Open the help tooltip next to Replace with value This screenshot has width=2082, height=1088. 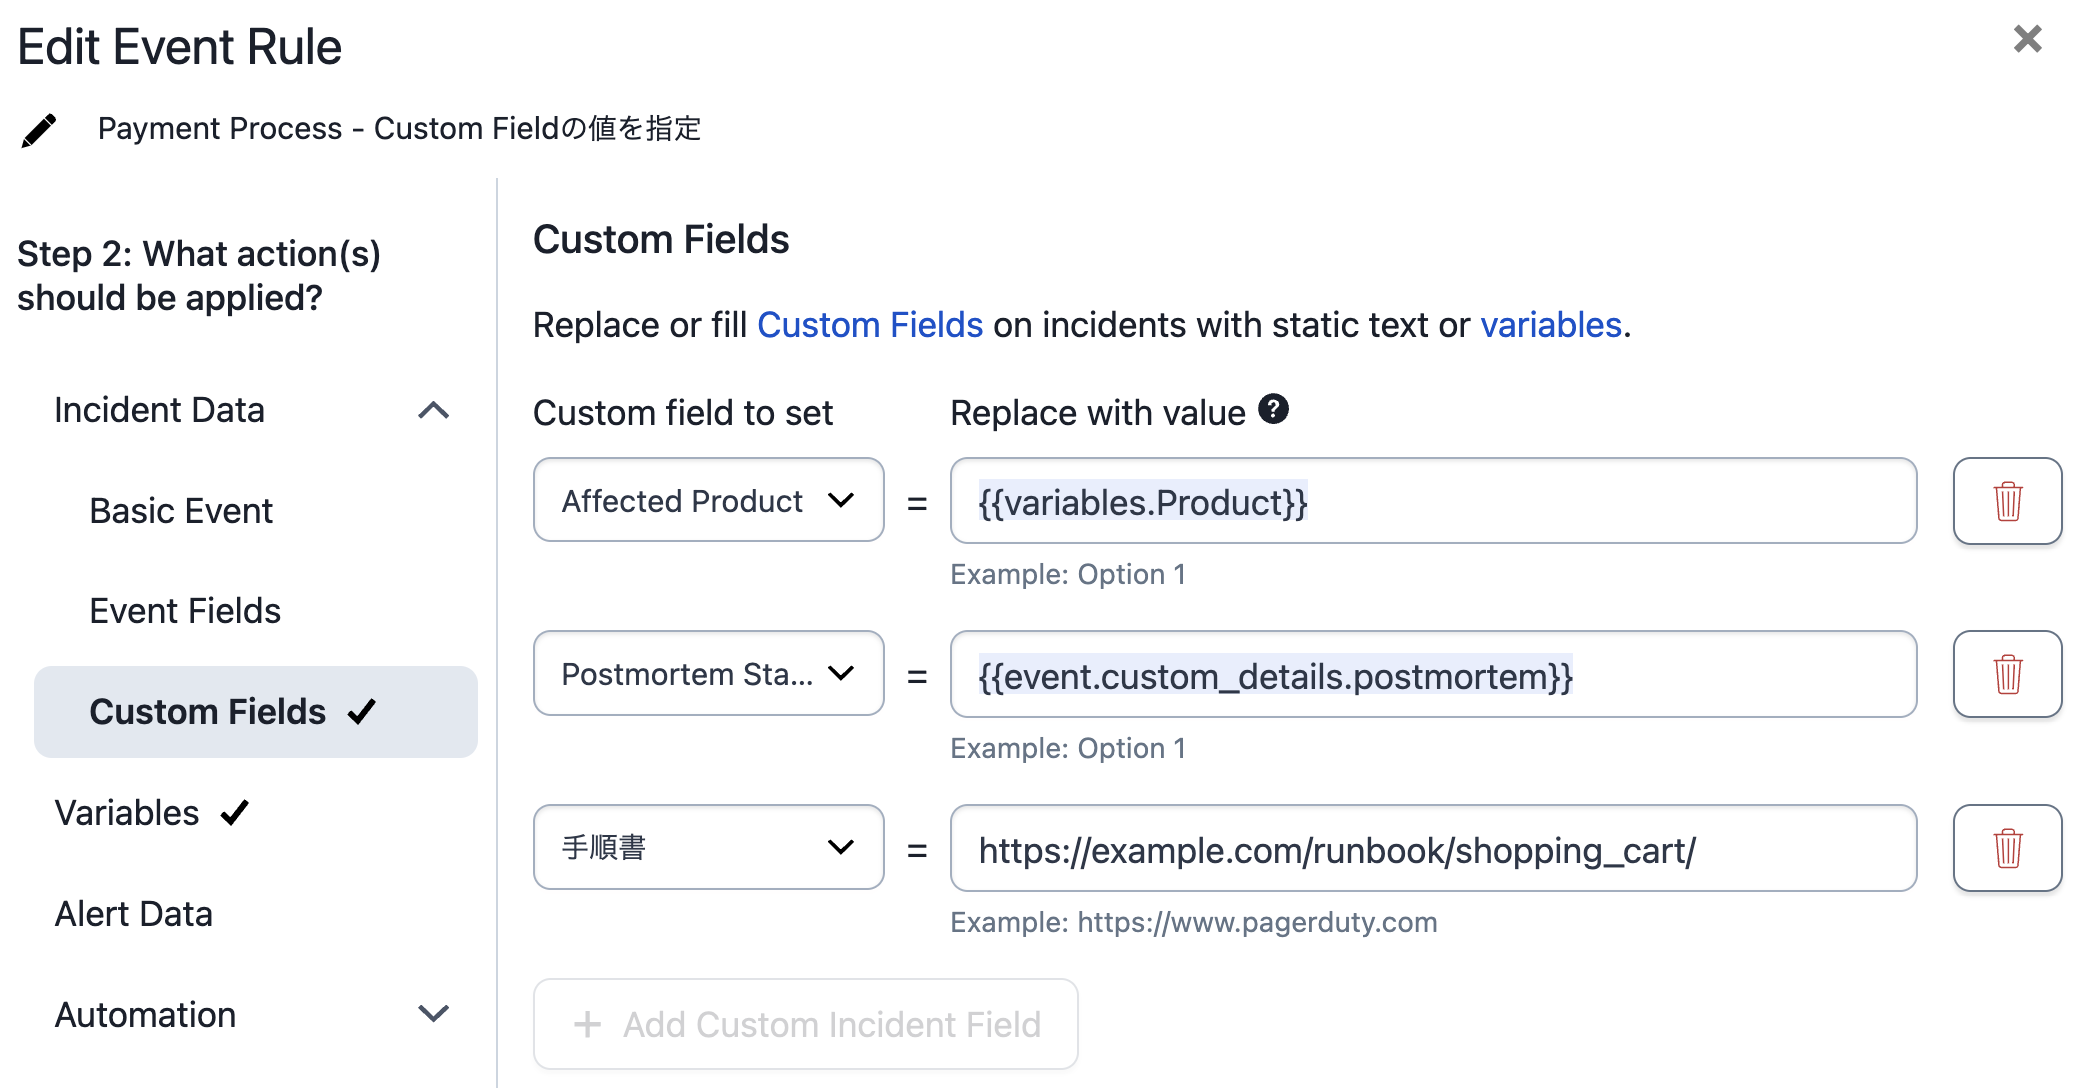pyautogui.click(x=1274, y=408)
